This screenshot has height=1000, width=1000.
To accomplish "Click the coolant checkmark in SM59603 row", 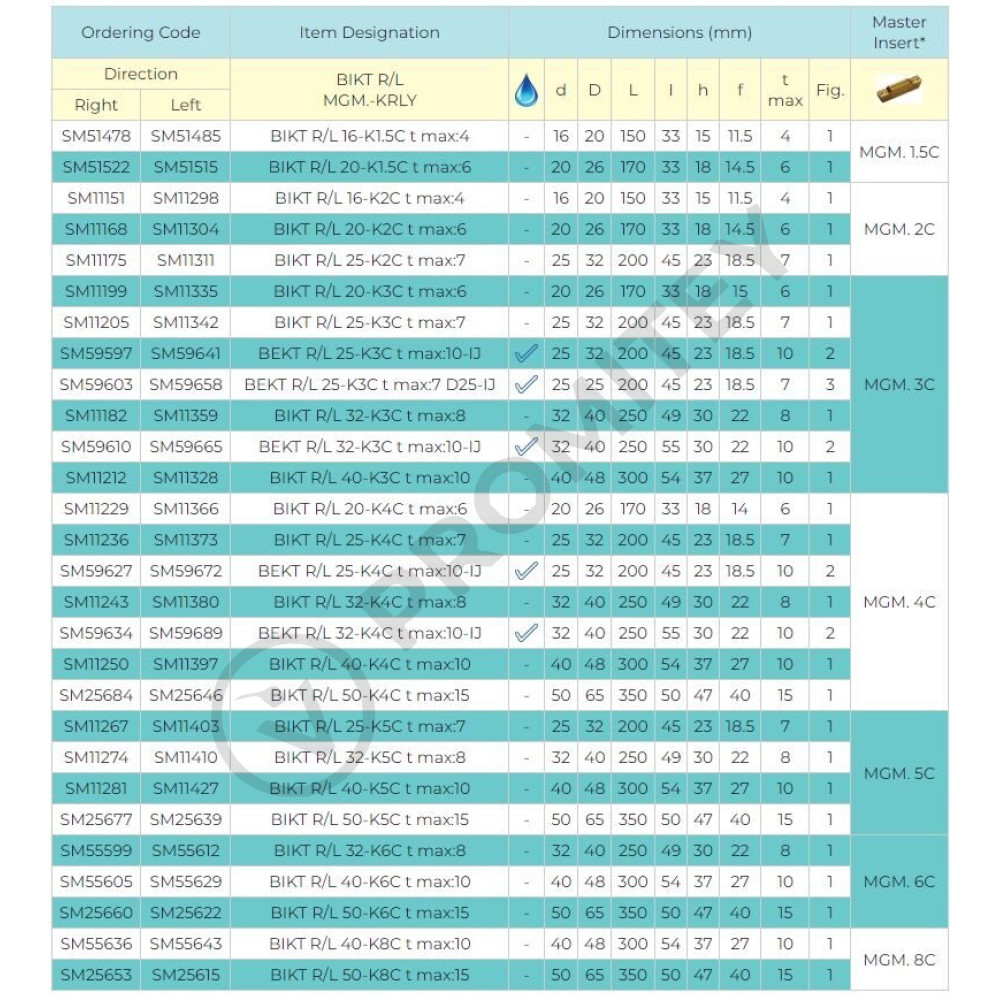I will 526,385.
